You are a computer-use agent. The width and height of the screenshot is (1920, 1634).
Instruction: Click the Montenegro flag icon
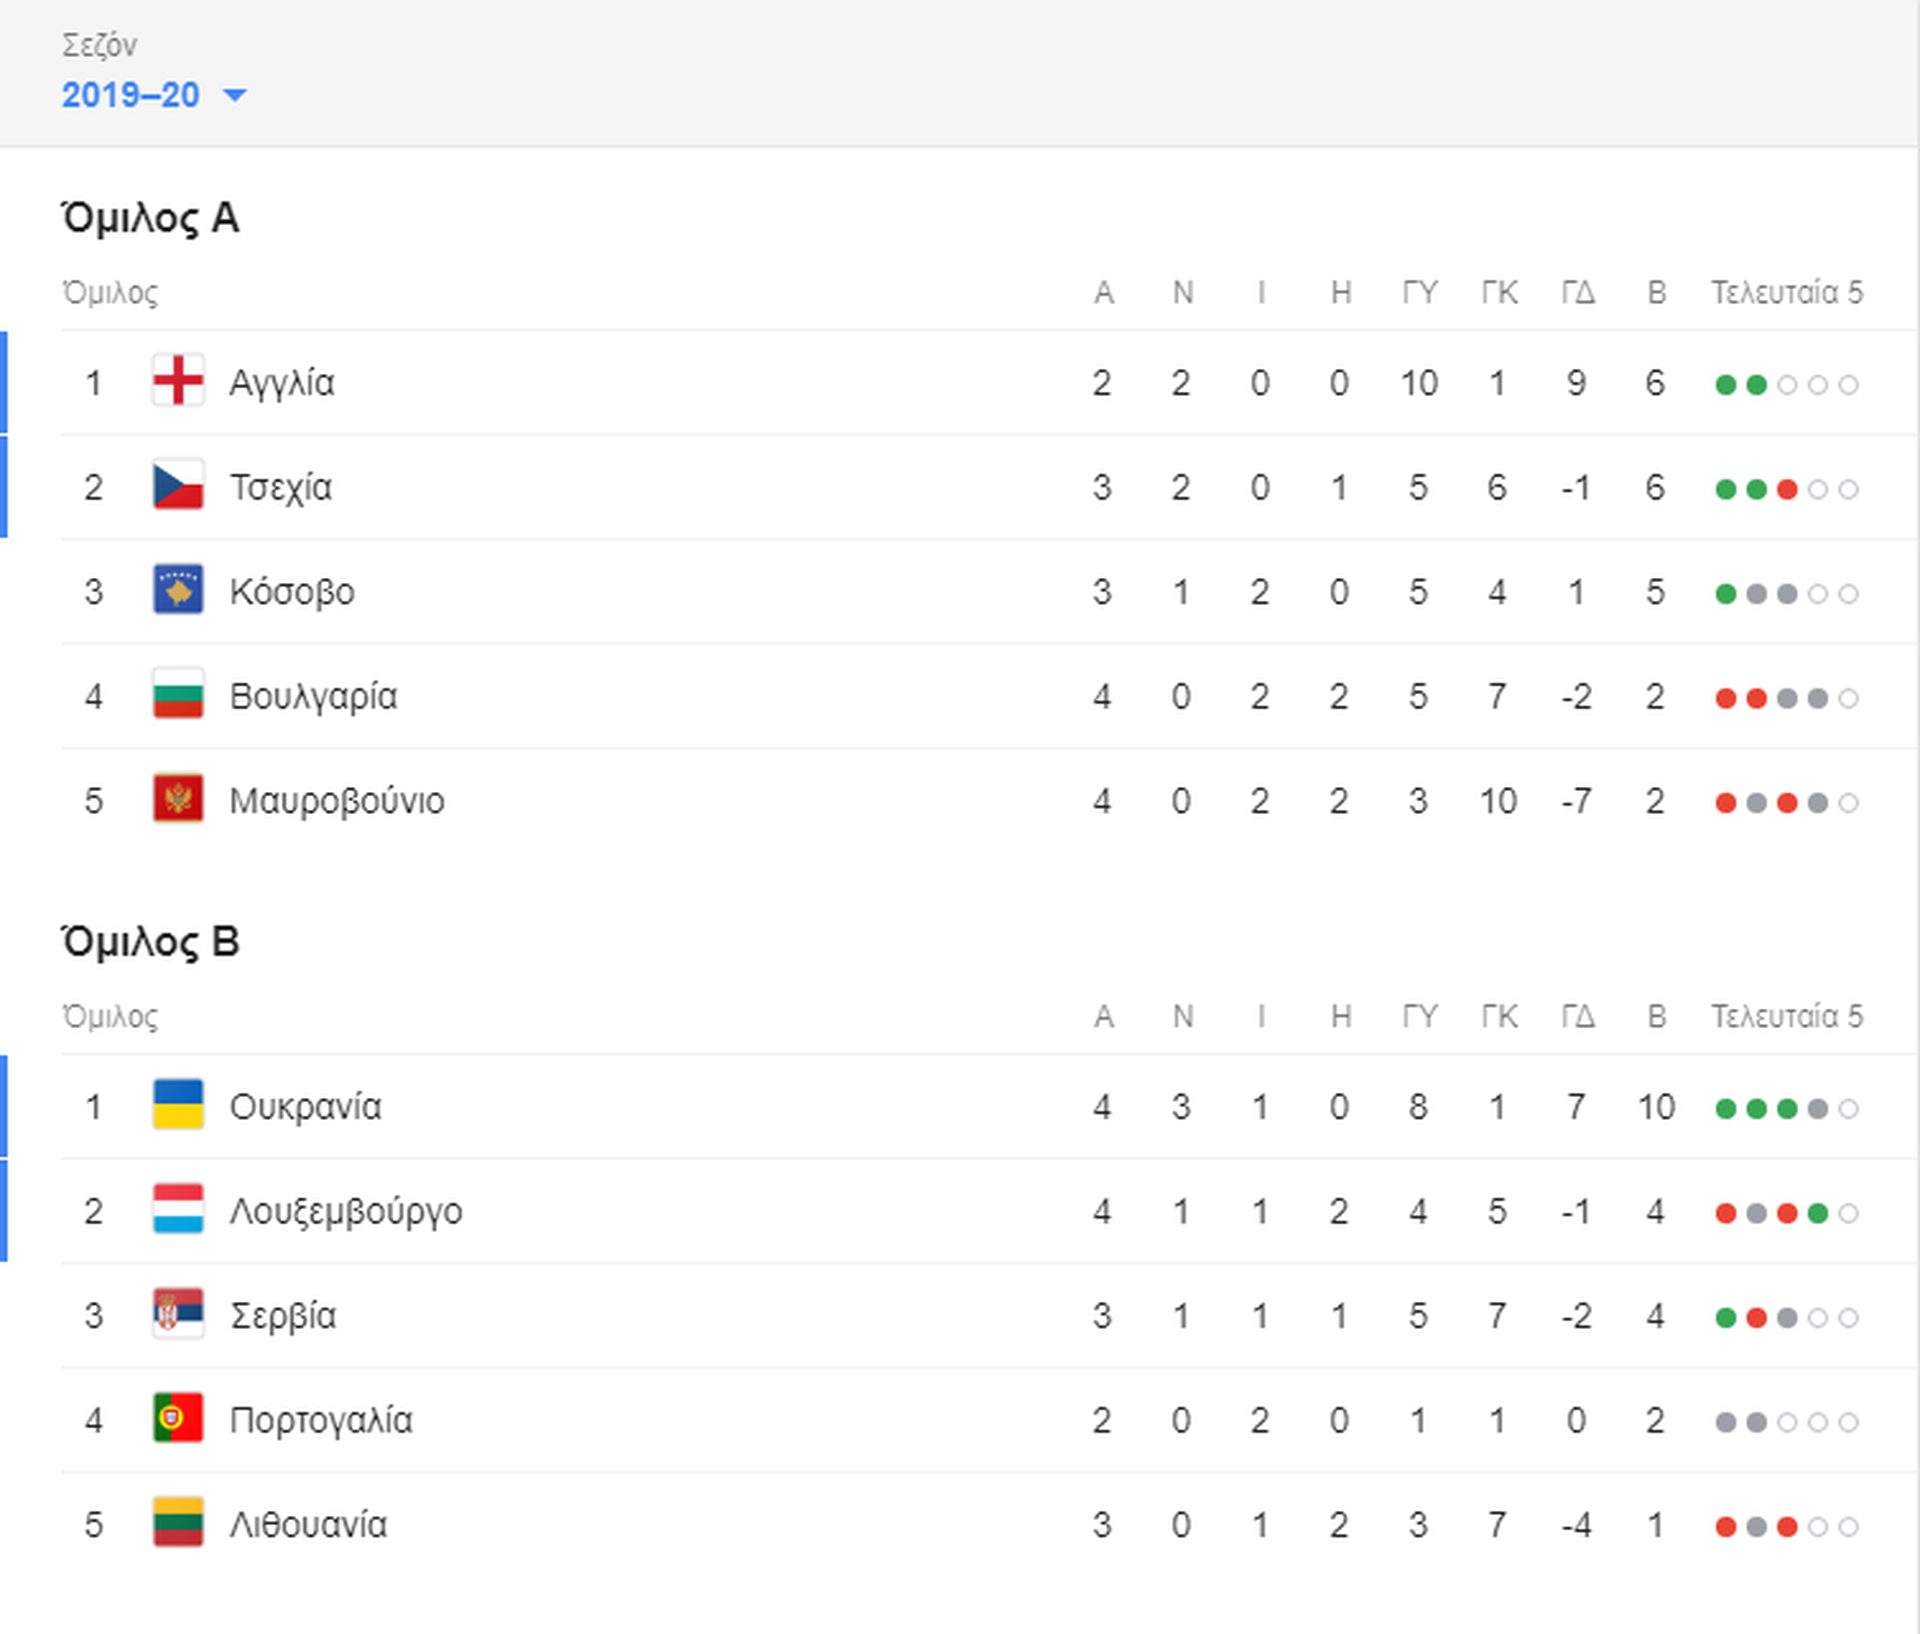tap(178, 799)
